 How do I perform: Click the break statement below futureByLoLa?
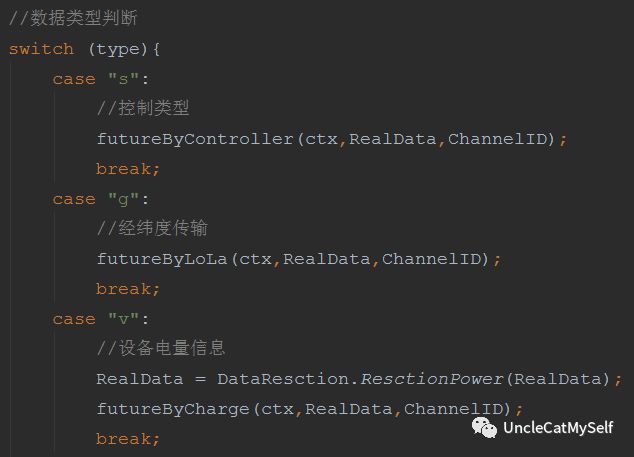click(126, 289)
